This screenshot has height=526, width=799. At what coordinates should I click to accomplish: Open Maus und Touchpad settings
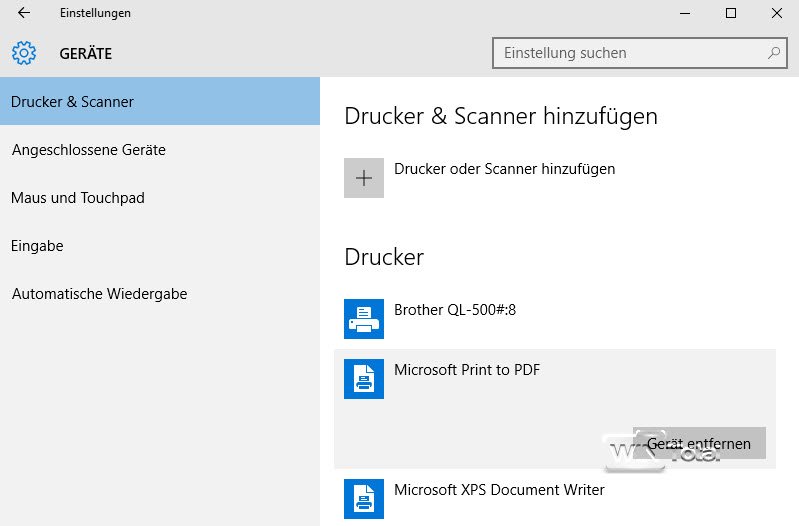(78, 198)
